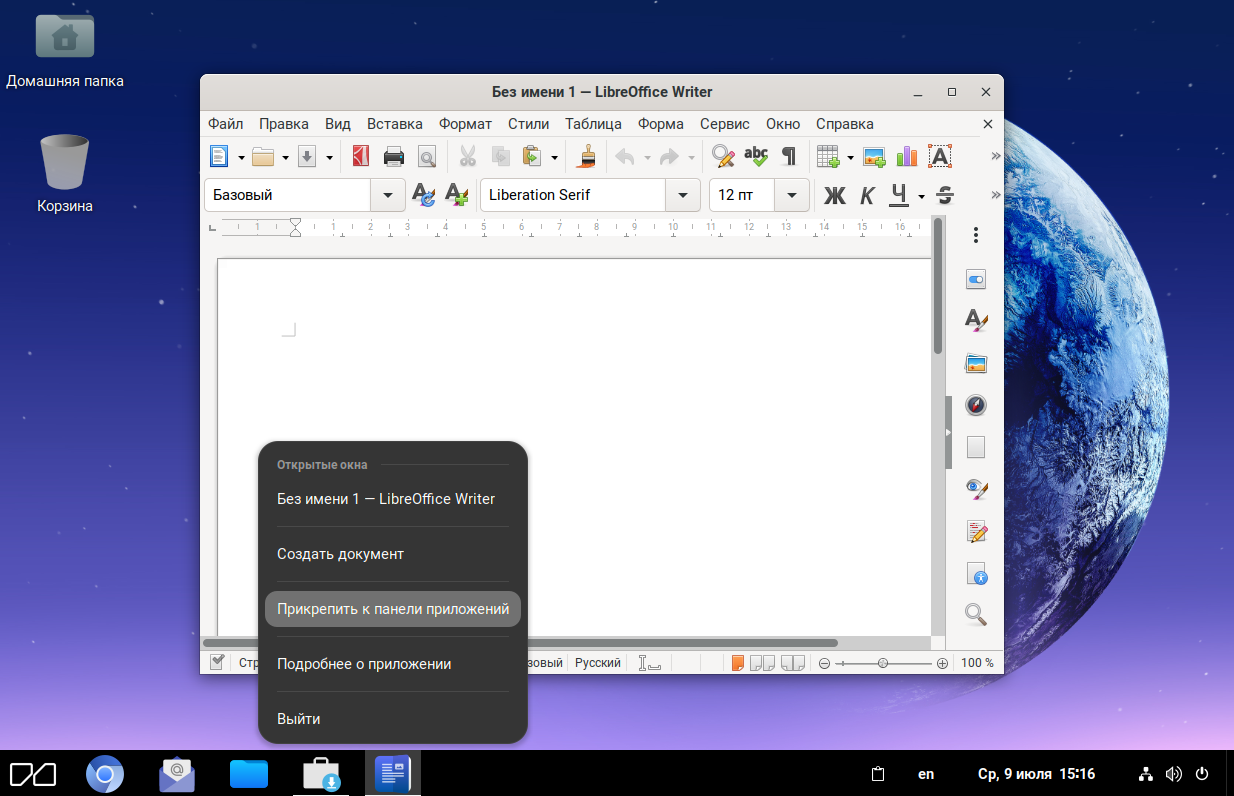Click the Insert chart icon
The height and width of the screenshot is (796, 1234).
907,157
